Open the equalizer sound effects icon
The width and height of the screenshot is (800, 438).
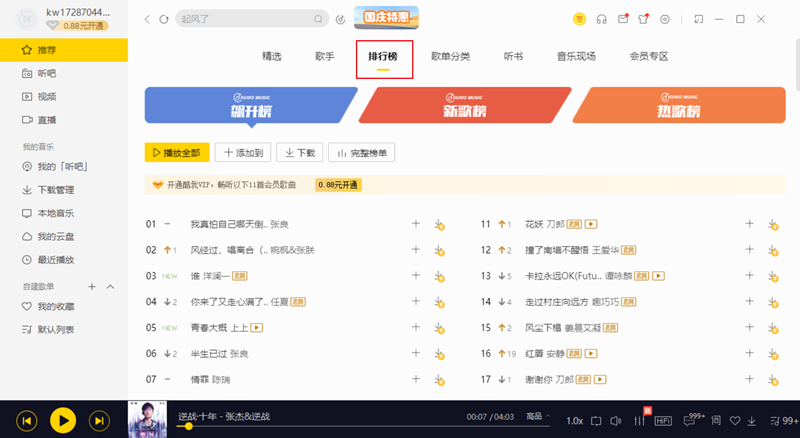click(639, 420)
